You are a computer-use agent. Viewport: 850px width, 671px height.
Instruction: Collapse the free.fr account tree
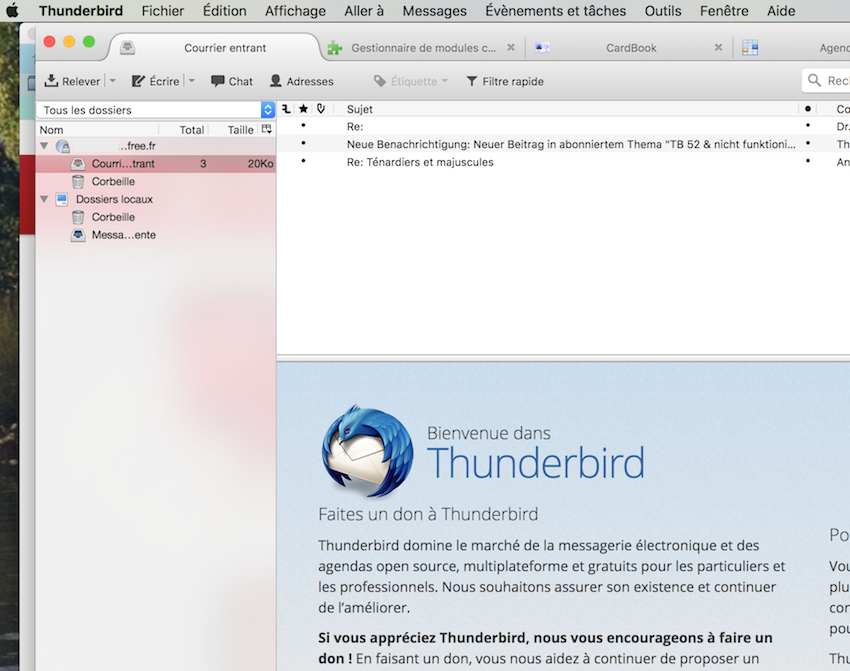click(44, 146)
